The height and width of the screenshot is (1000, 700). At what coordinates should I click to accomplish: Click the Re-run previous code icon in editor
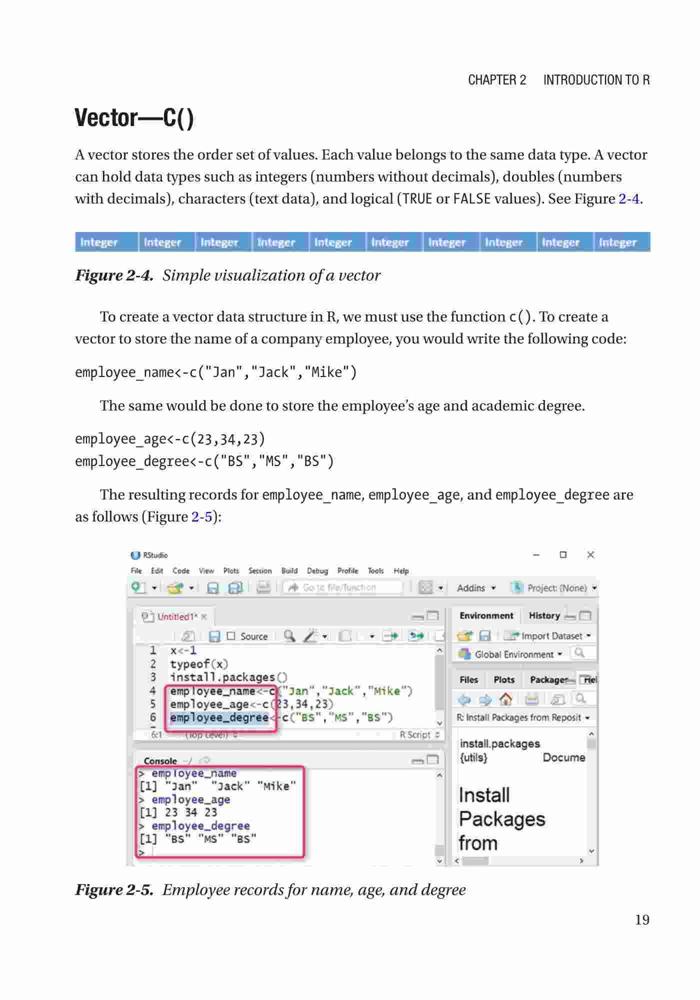(x=416, y=636)
